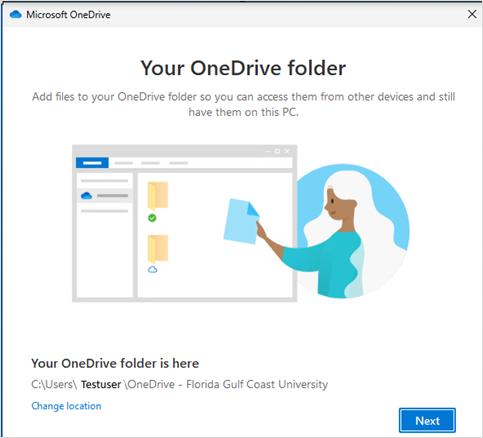Click the illustration window minimize icon

click(268, 151)
